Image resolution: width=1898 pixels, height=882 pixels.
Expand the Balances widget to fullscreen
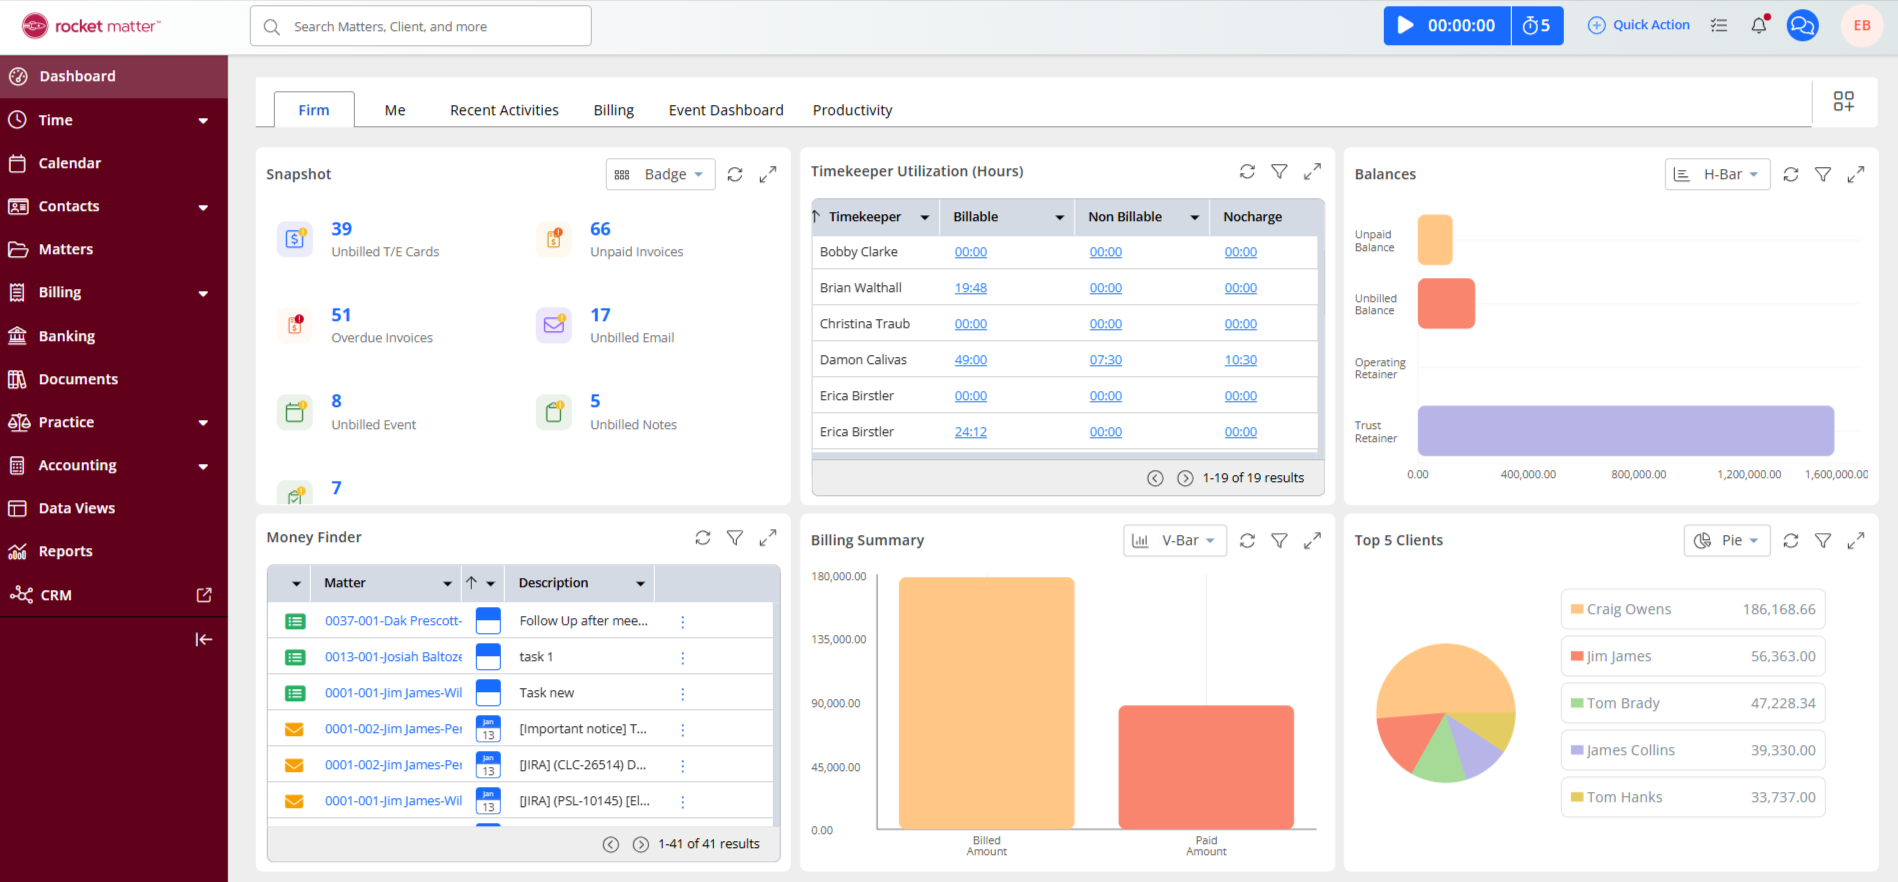pos(1855,174)
